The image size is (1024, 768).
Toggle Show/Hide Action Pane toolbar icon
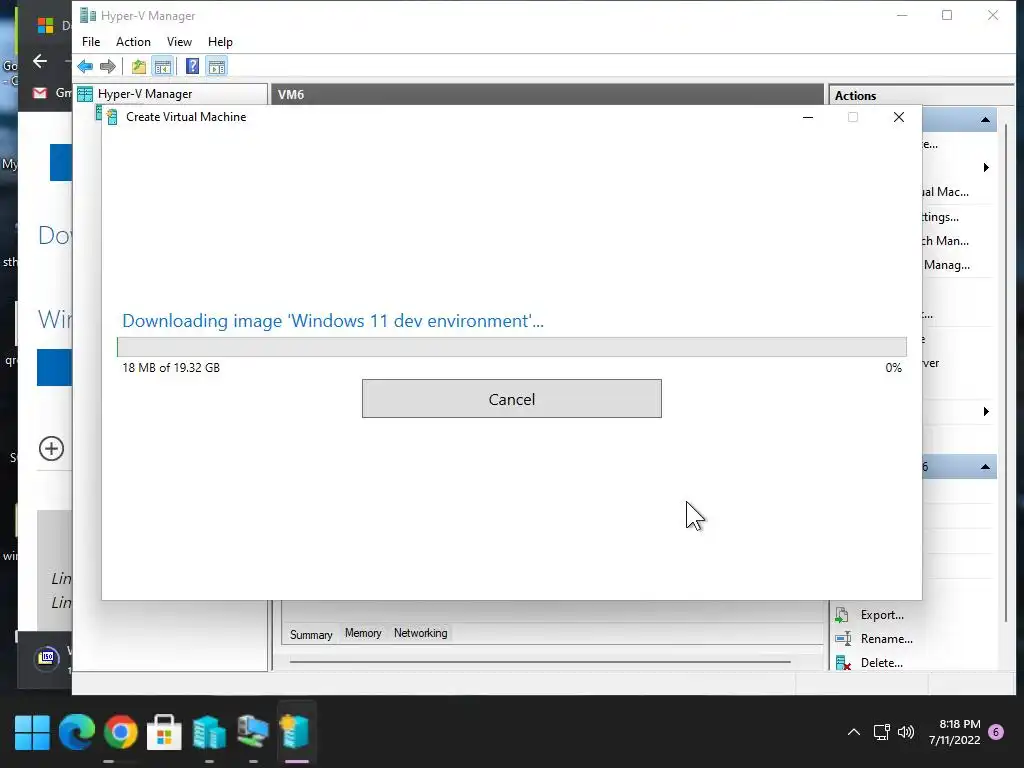(x=217, y=66)
